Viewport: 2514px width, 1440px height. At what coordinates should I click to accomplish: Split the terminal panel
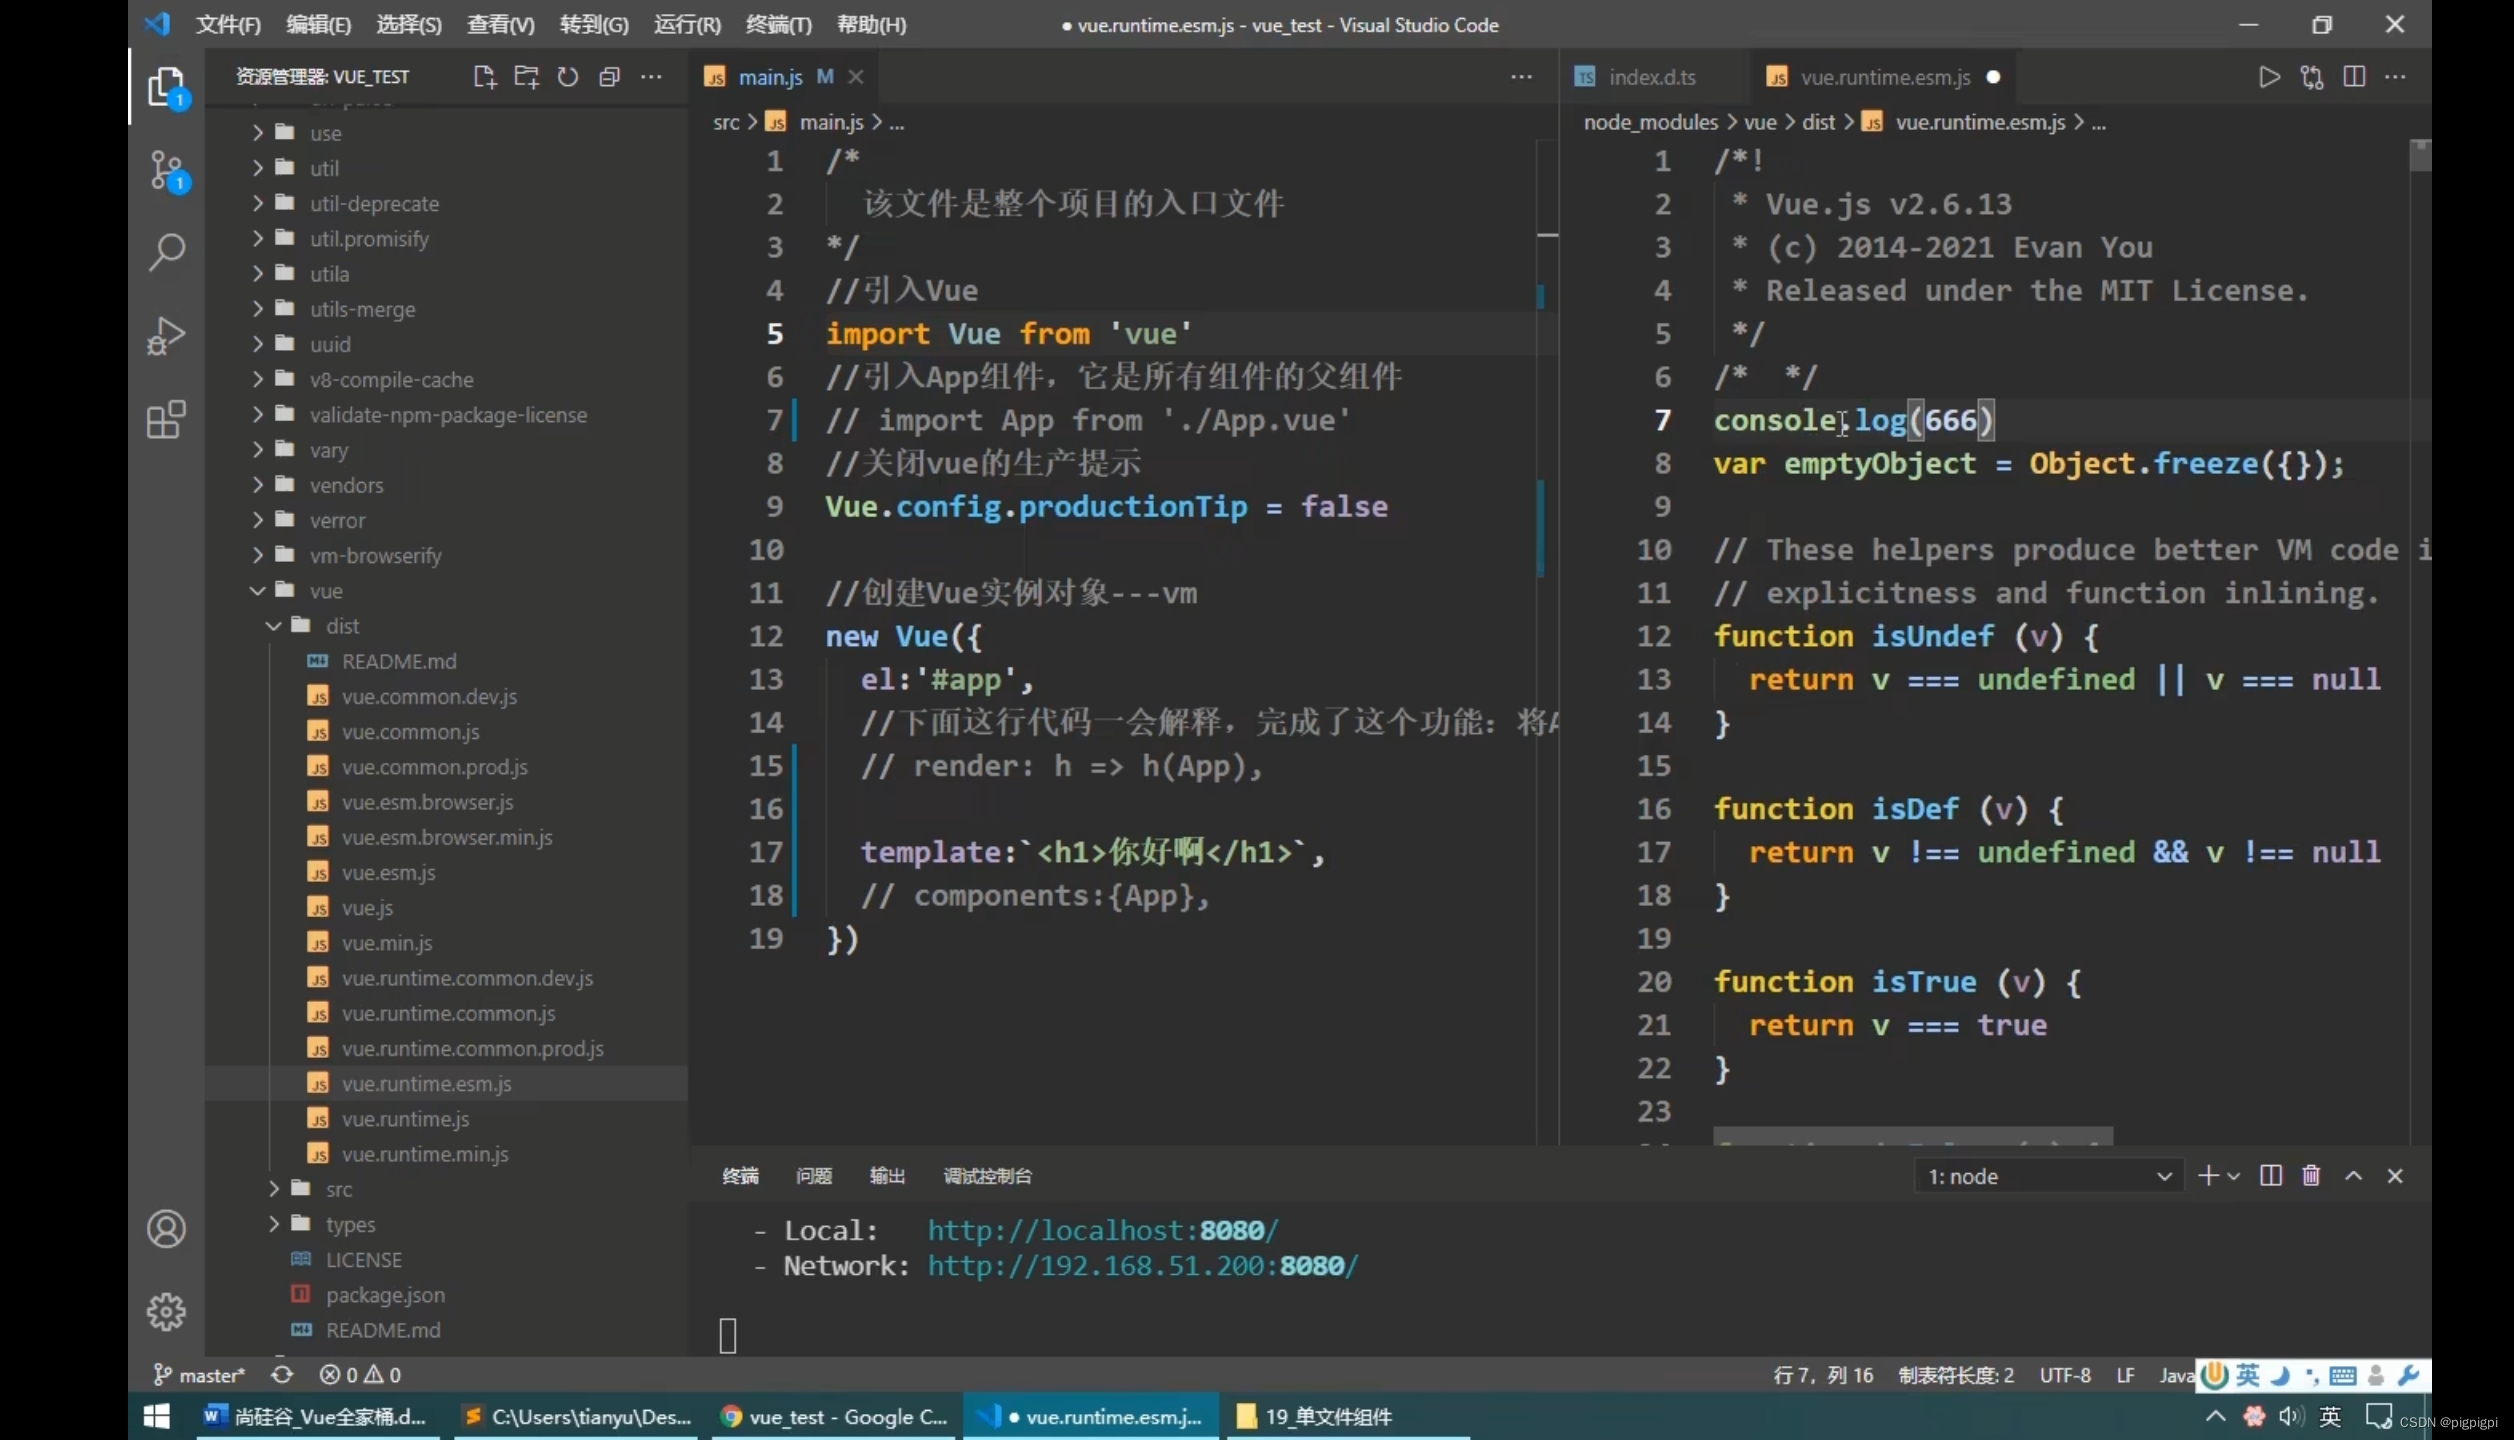pyautogui.click(x=2271, y=1176)
